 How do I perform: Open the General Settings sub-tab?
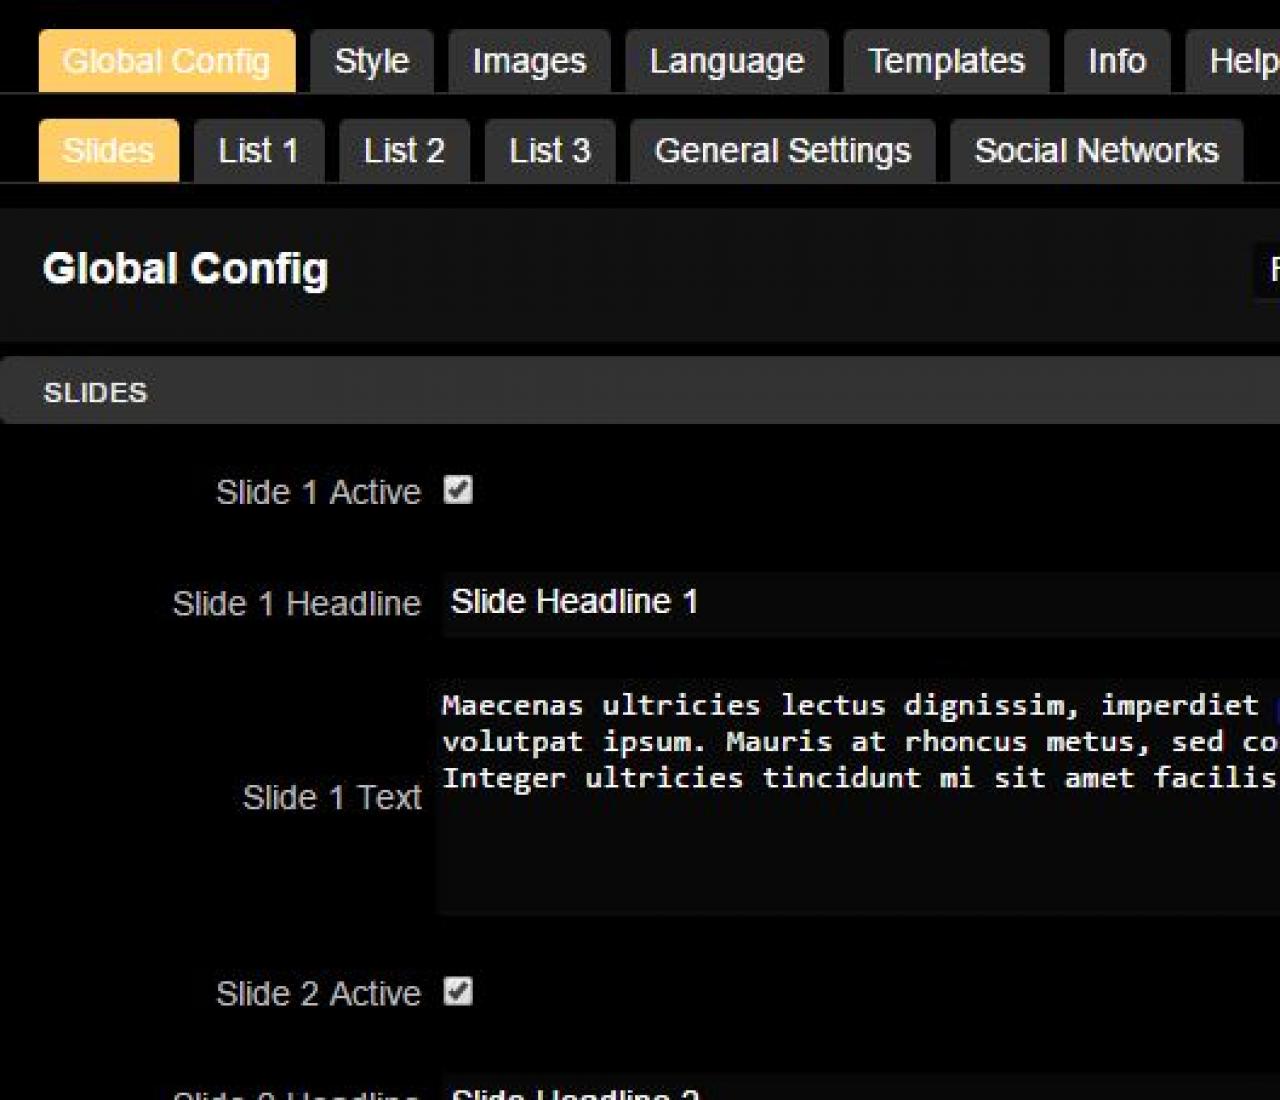point(782,151)
